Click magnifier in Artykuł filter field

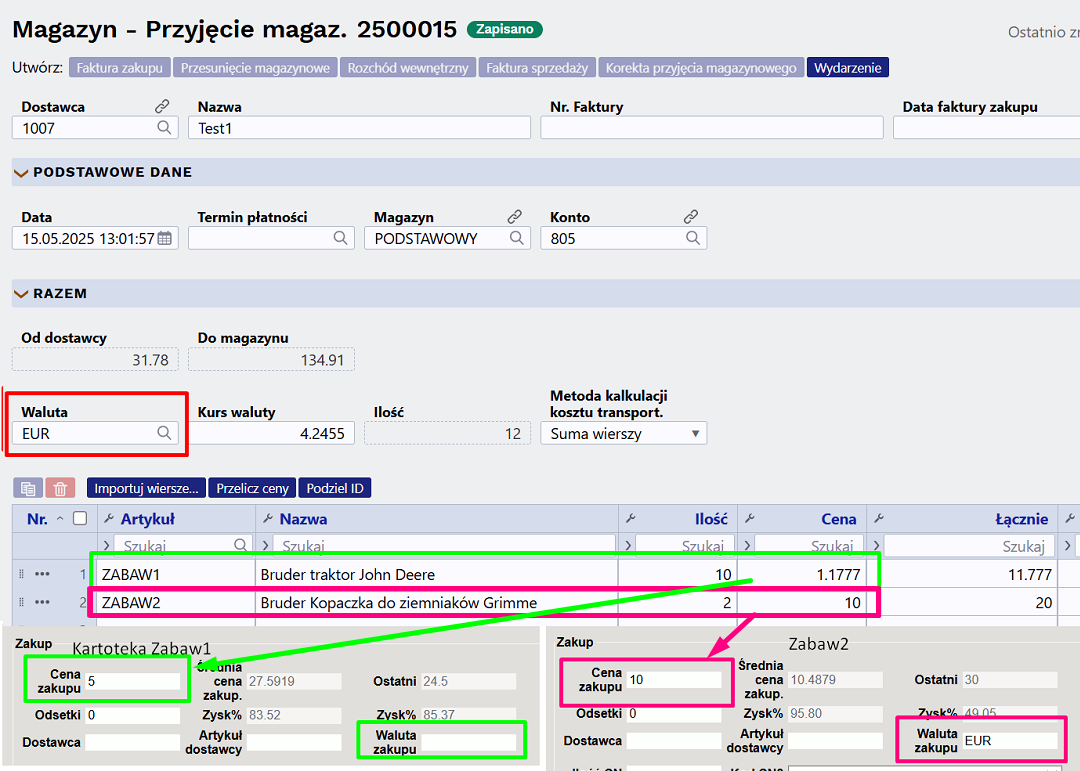[x=240, y=545]
